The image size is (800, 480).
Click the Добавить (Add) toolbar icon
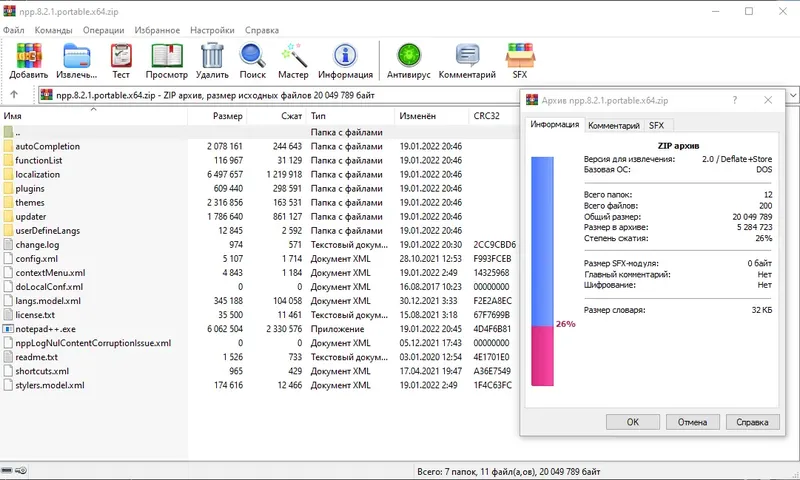pyautogui.click(x=29, y=56)
